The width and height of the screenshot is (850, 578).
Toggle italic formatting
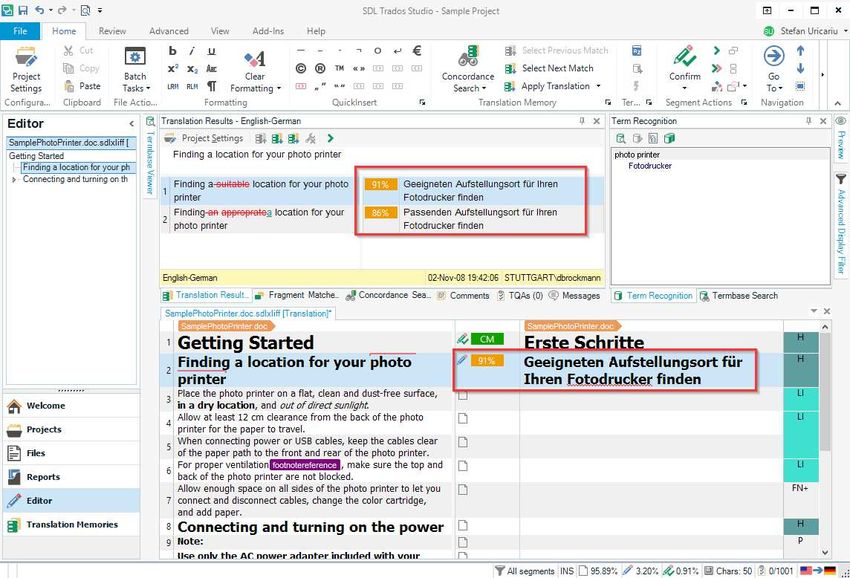(192, 50)
